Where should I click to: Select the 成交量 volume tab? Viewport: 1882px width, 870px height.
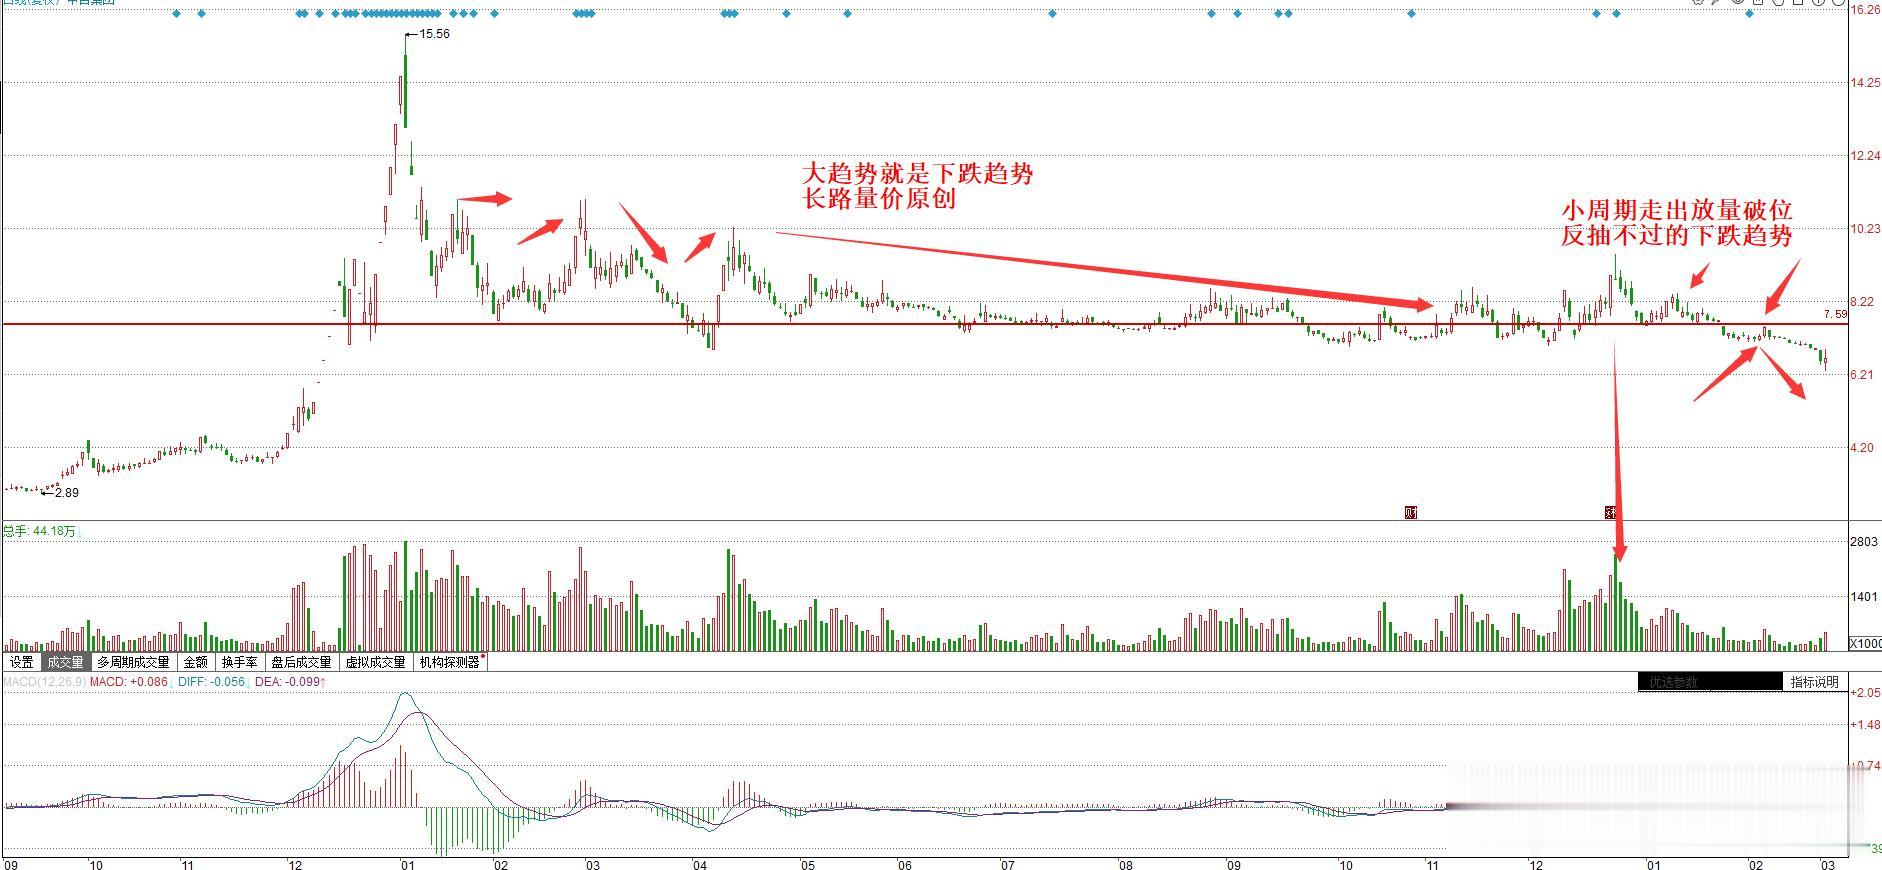pyautogui.click(x=66, y=662)
